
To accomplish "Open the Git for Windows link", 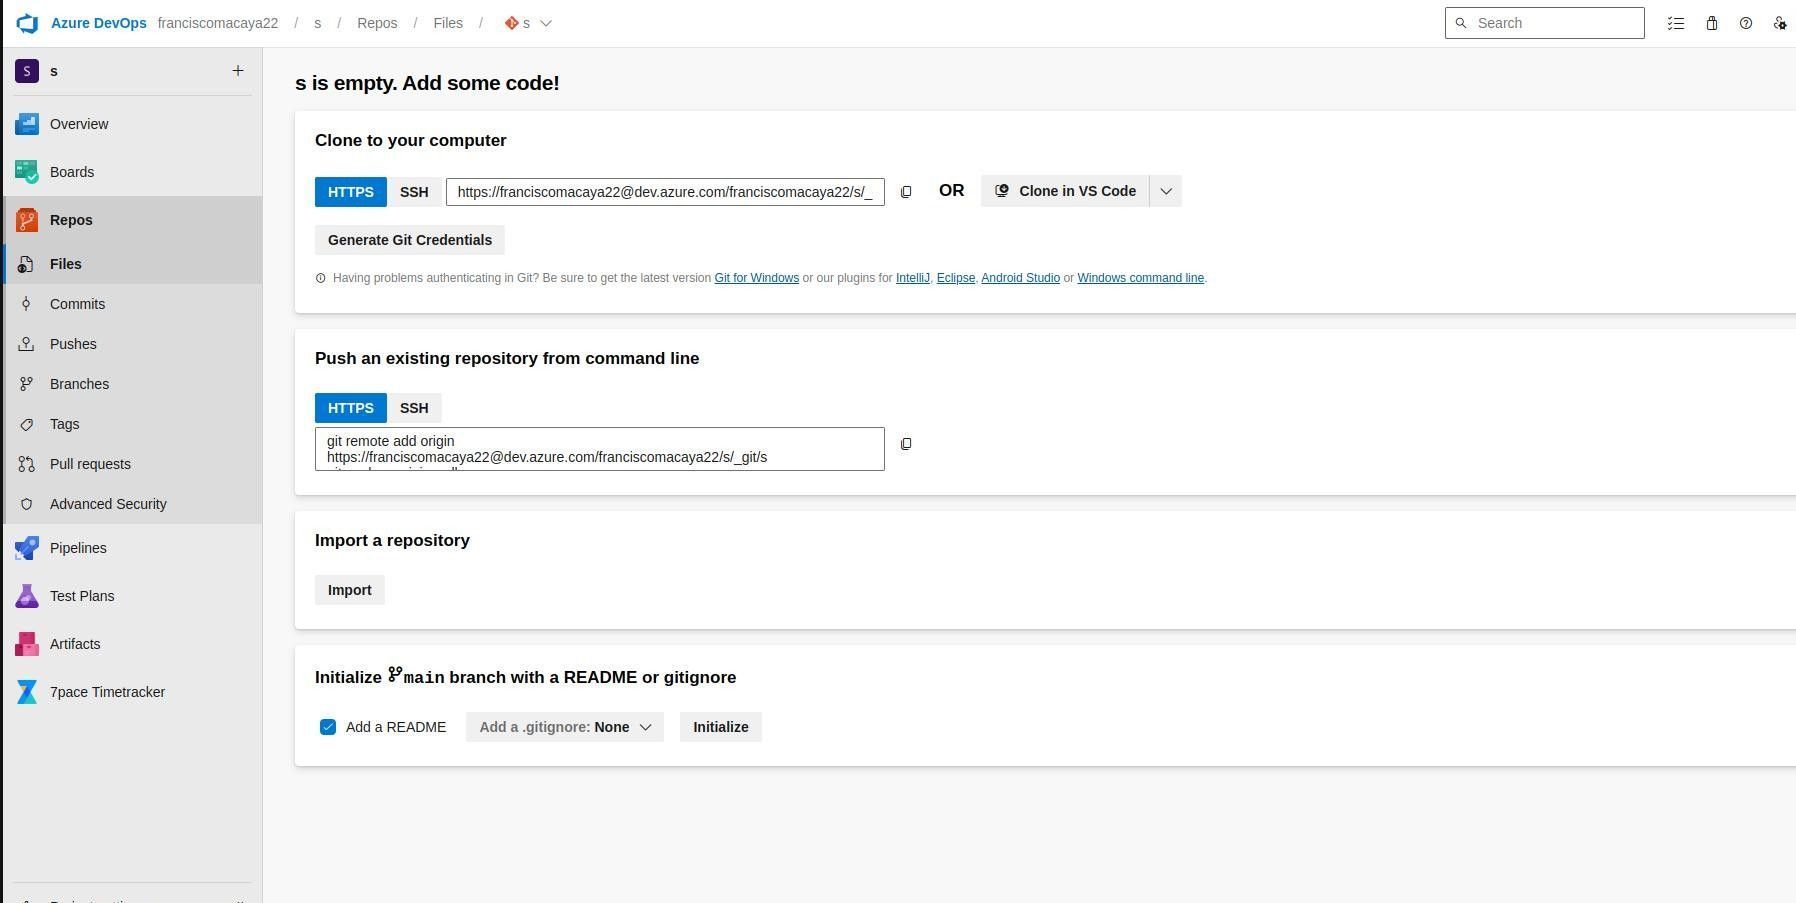I will point(756,278).
